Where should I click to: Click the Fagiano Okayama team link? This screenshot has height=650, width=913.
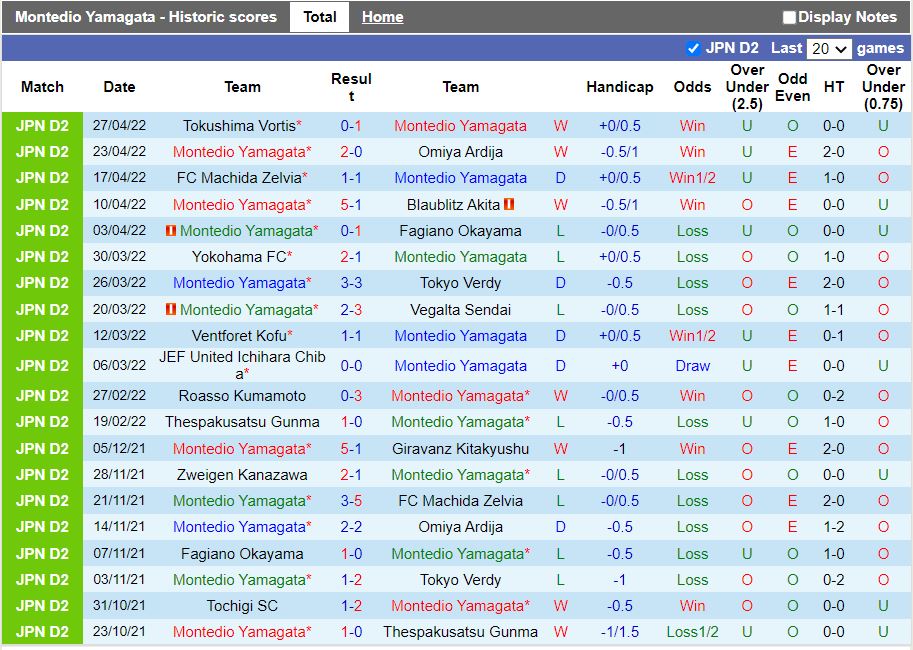click(x=460, y=231)
